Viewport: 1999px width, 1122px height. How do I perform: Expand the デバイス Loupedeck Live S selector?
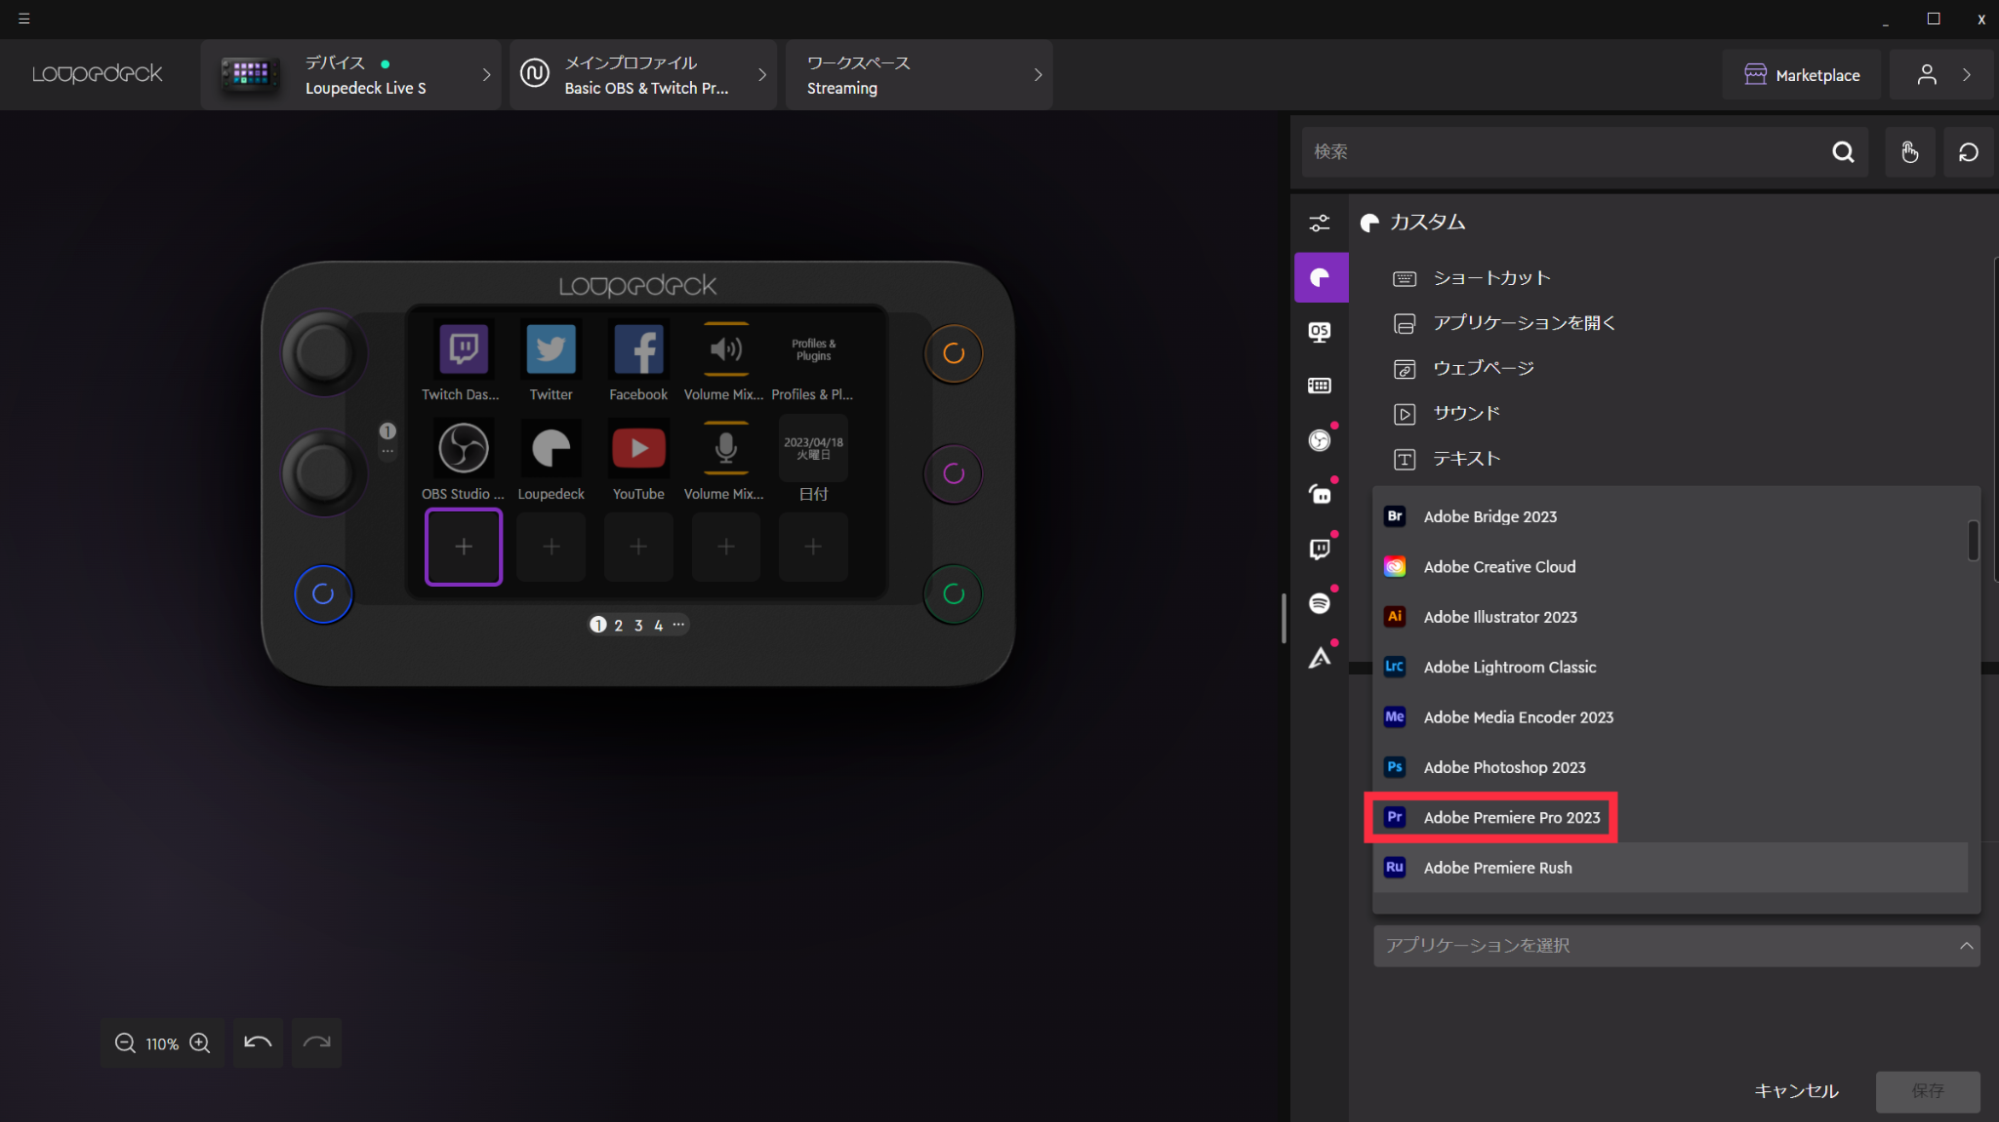351,75
